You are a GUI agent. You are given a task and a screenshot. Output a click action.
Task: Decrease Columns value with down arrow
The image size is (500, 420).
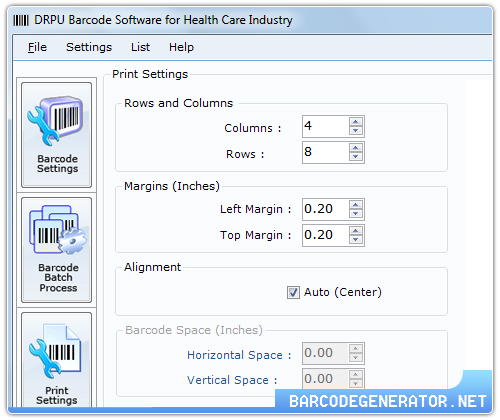pos(356,131)
